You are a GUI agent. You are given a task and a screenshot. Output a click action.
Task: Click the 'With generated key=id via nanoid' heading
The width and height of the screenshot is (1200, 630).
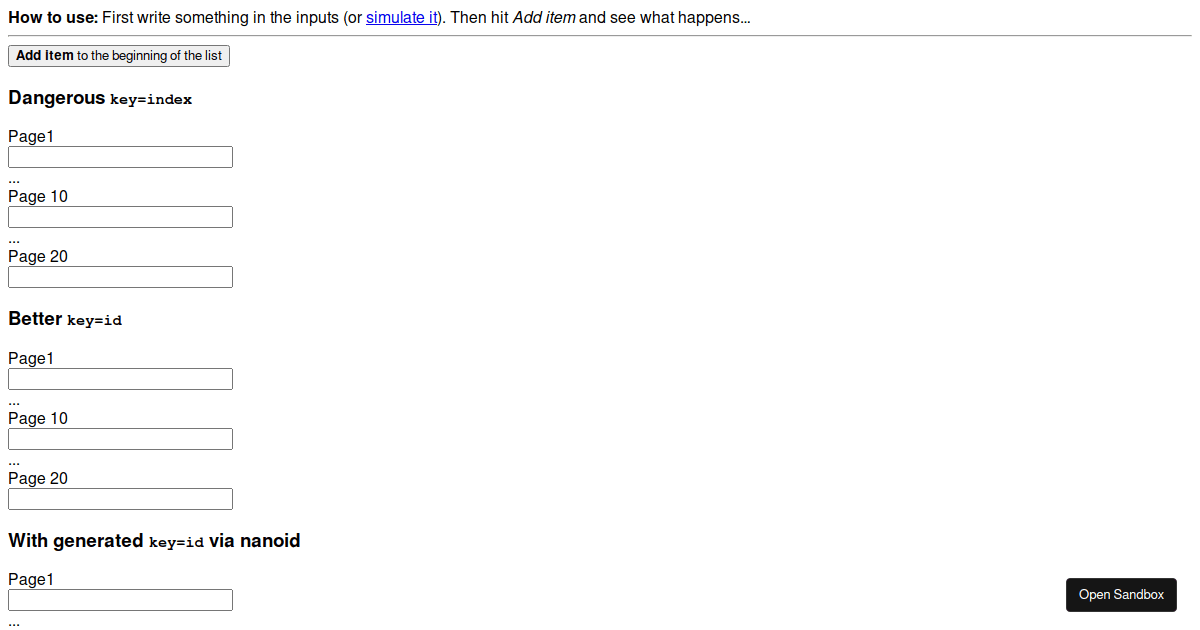154,541
